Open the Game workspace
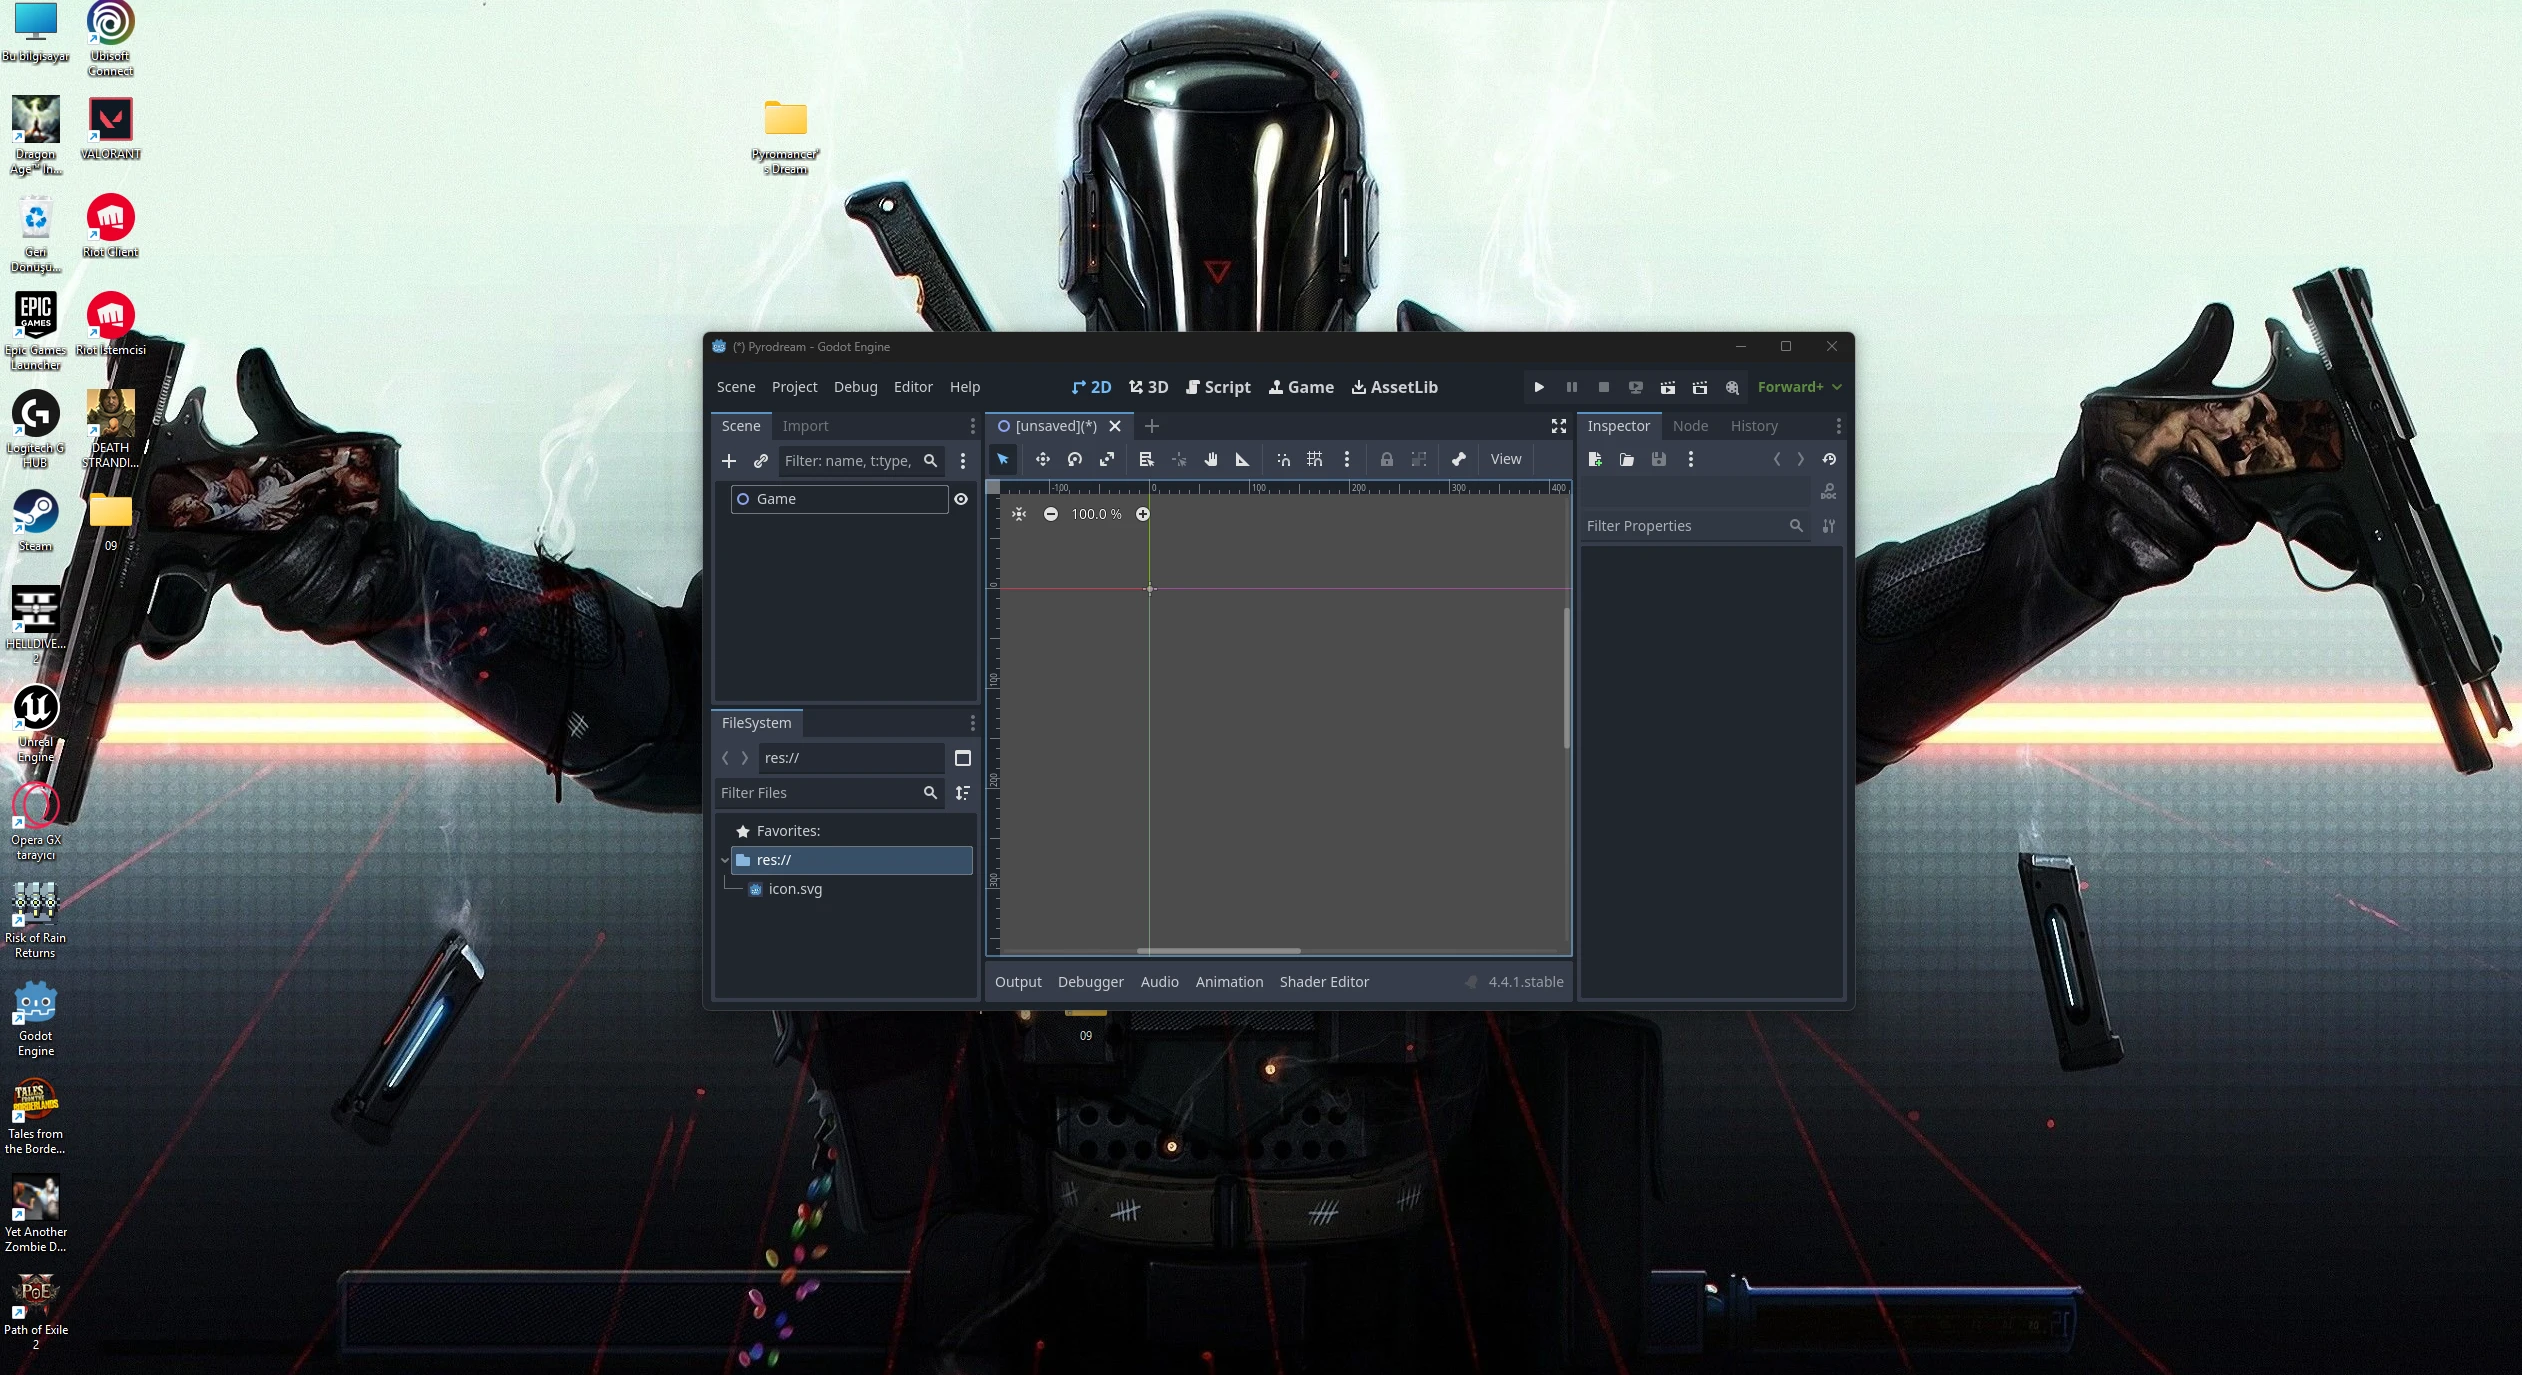2522x1375 pixels. (1301, 387)
